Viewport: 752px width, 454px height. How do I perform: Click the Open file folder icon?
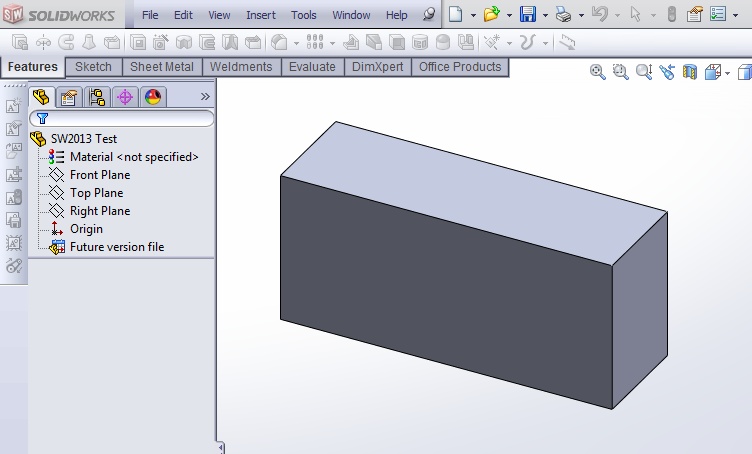point(491,14)
